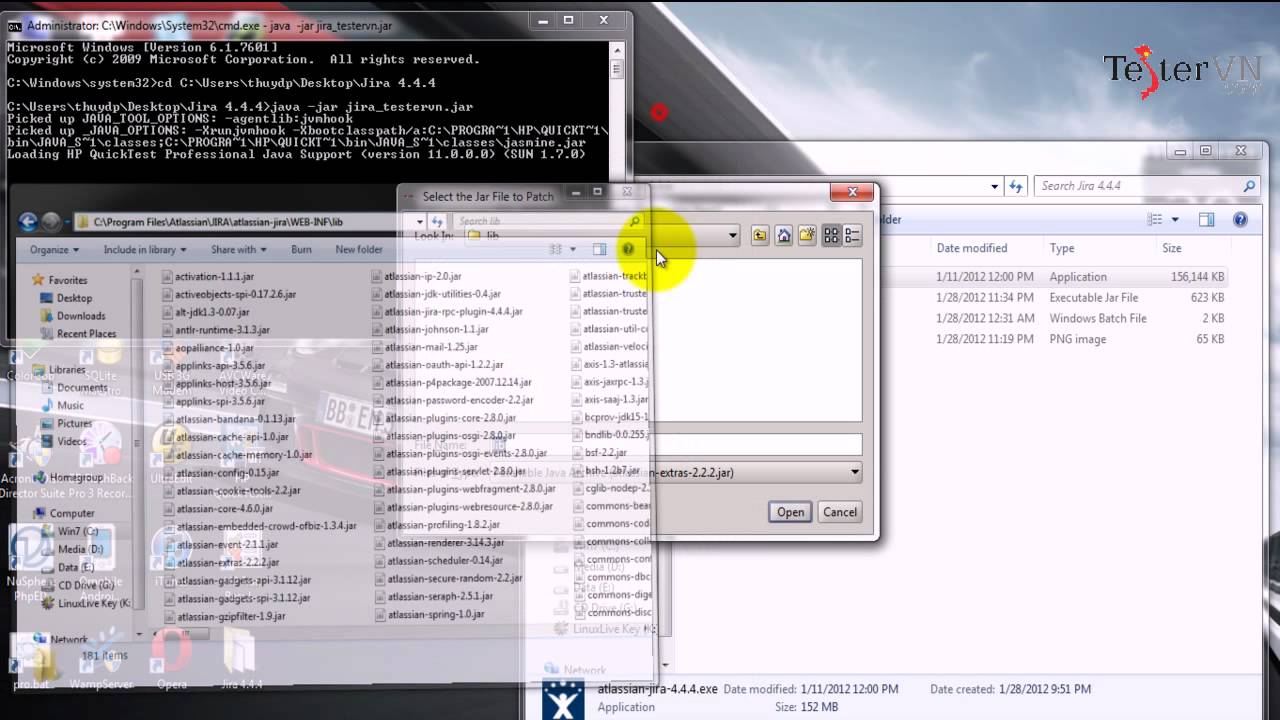1280x720 pixels.
Task: Open the Look In dropdown in Java dialog
Action: [x=733, y=236]
